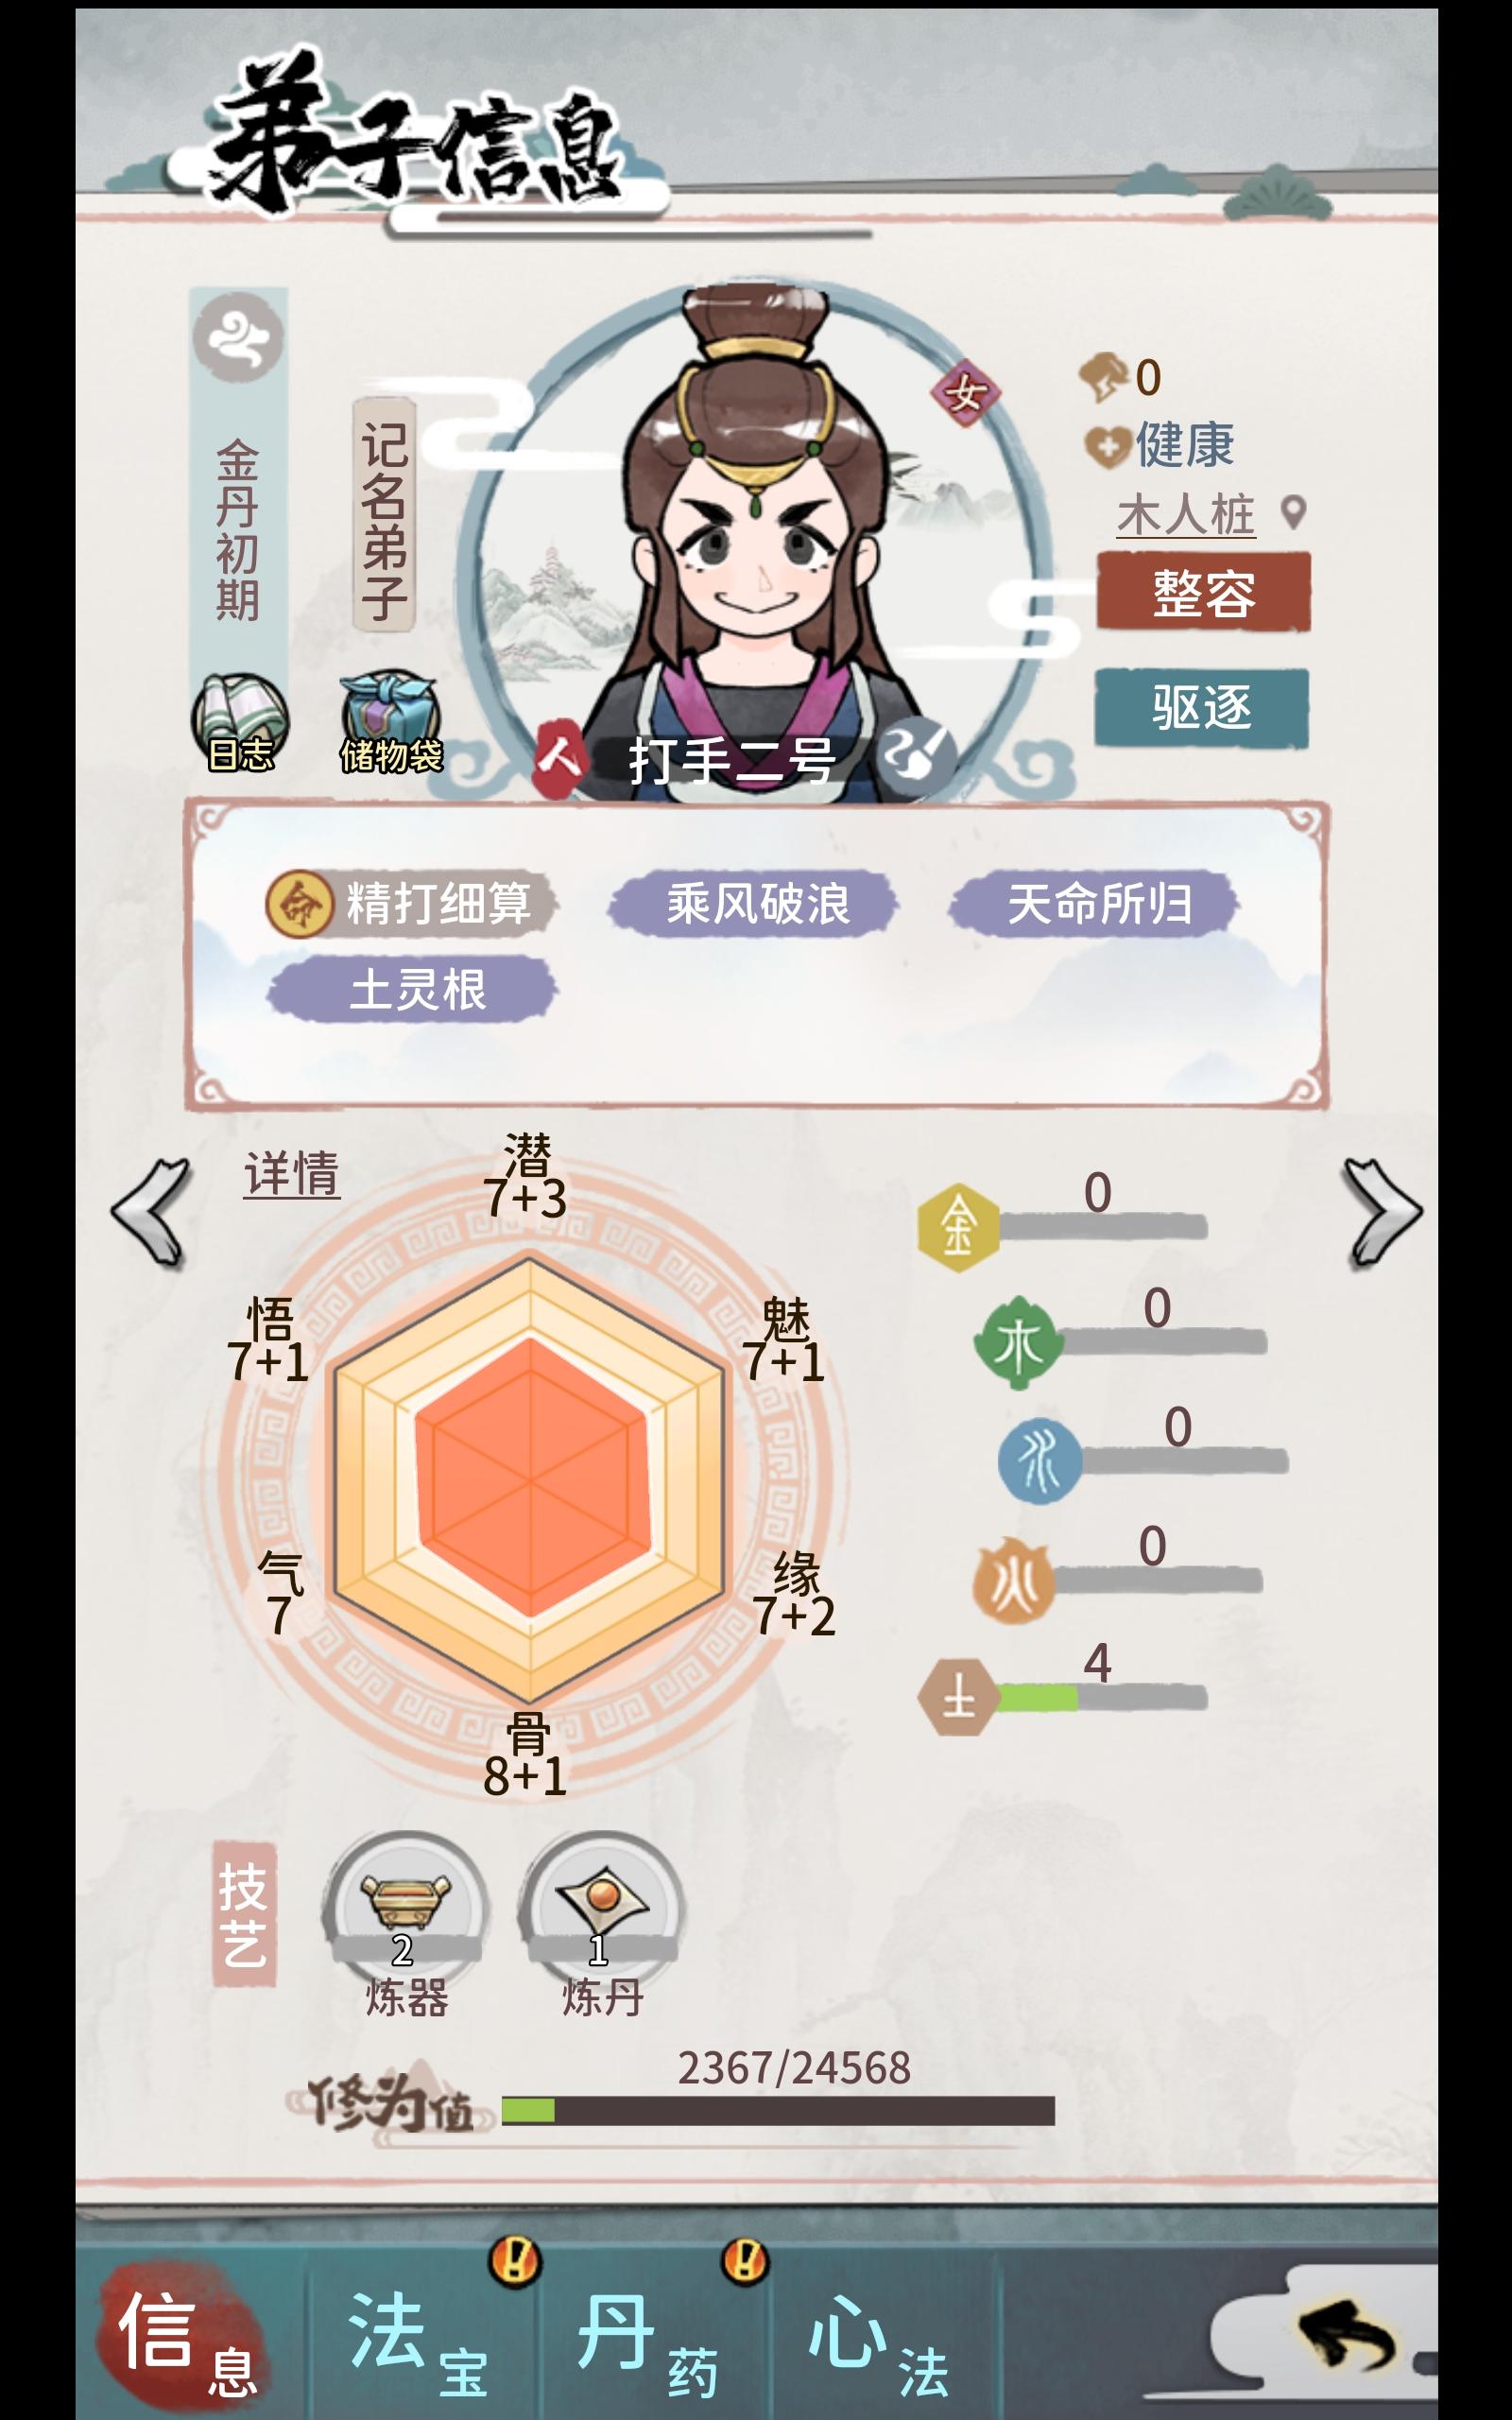Image resolution: width=1512 pixels, height=2420 pixels.
Task: Open the 详情 details link
Action: click(x=292, y=1173)
